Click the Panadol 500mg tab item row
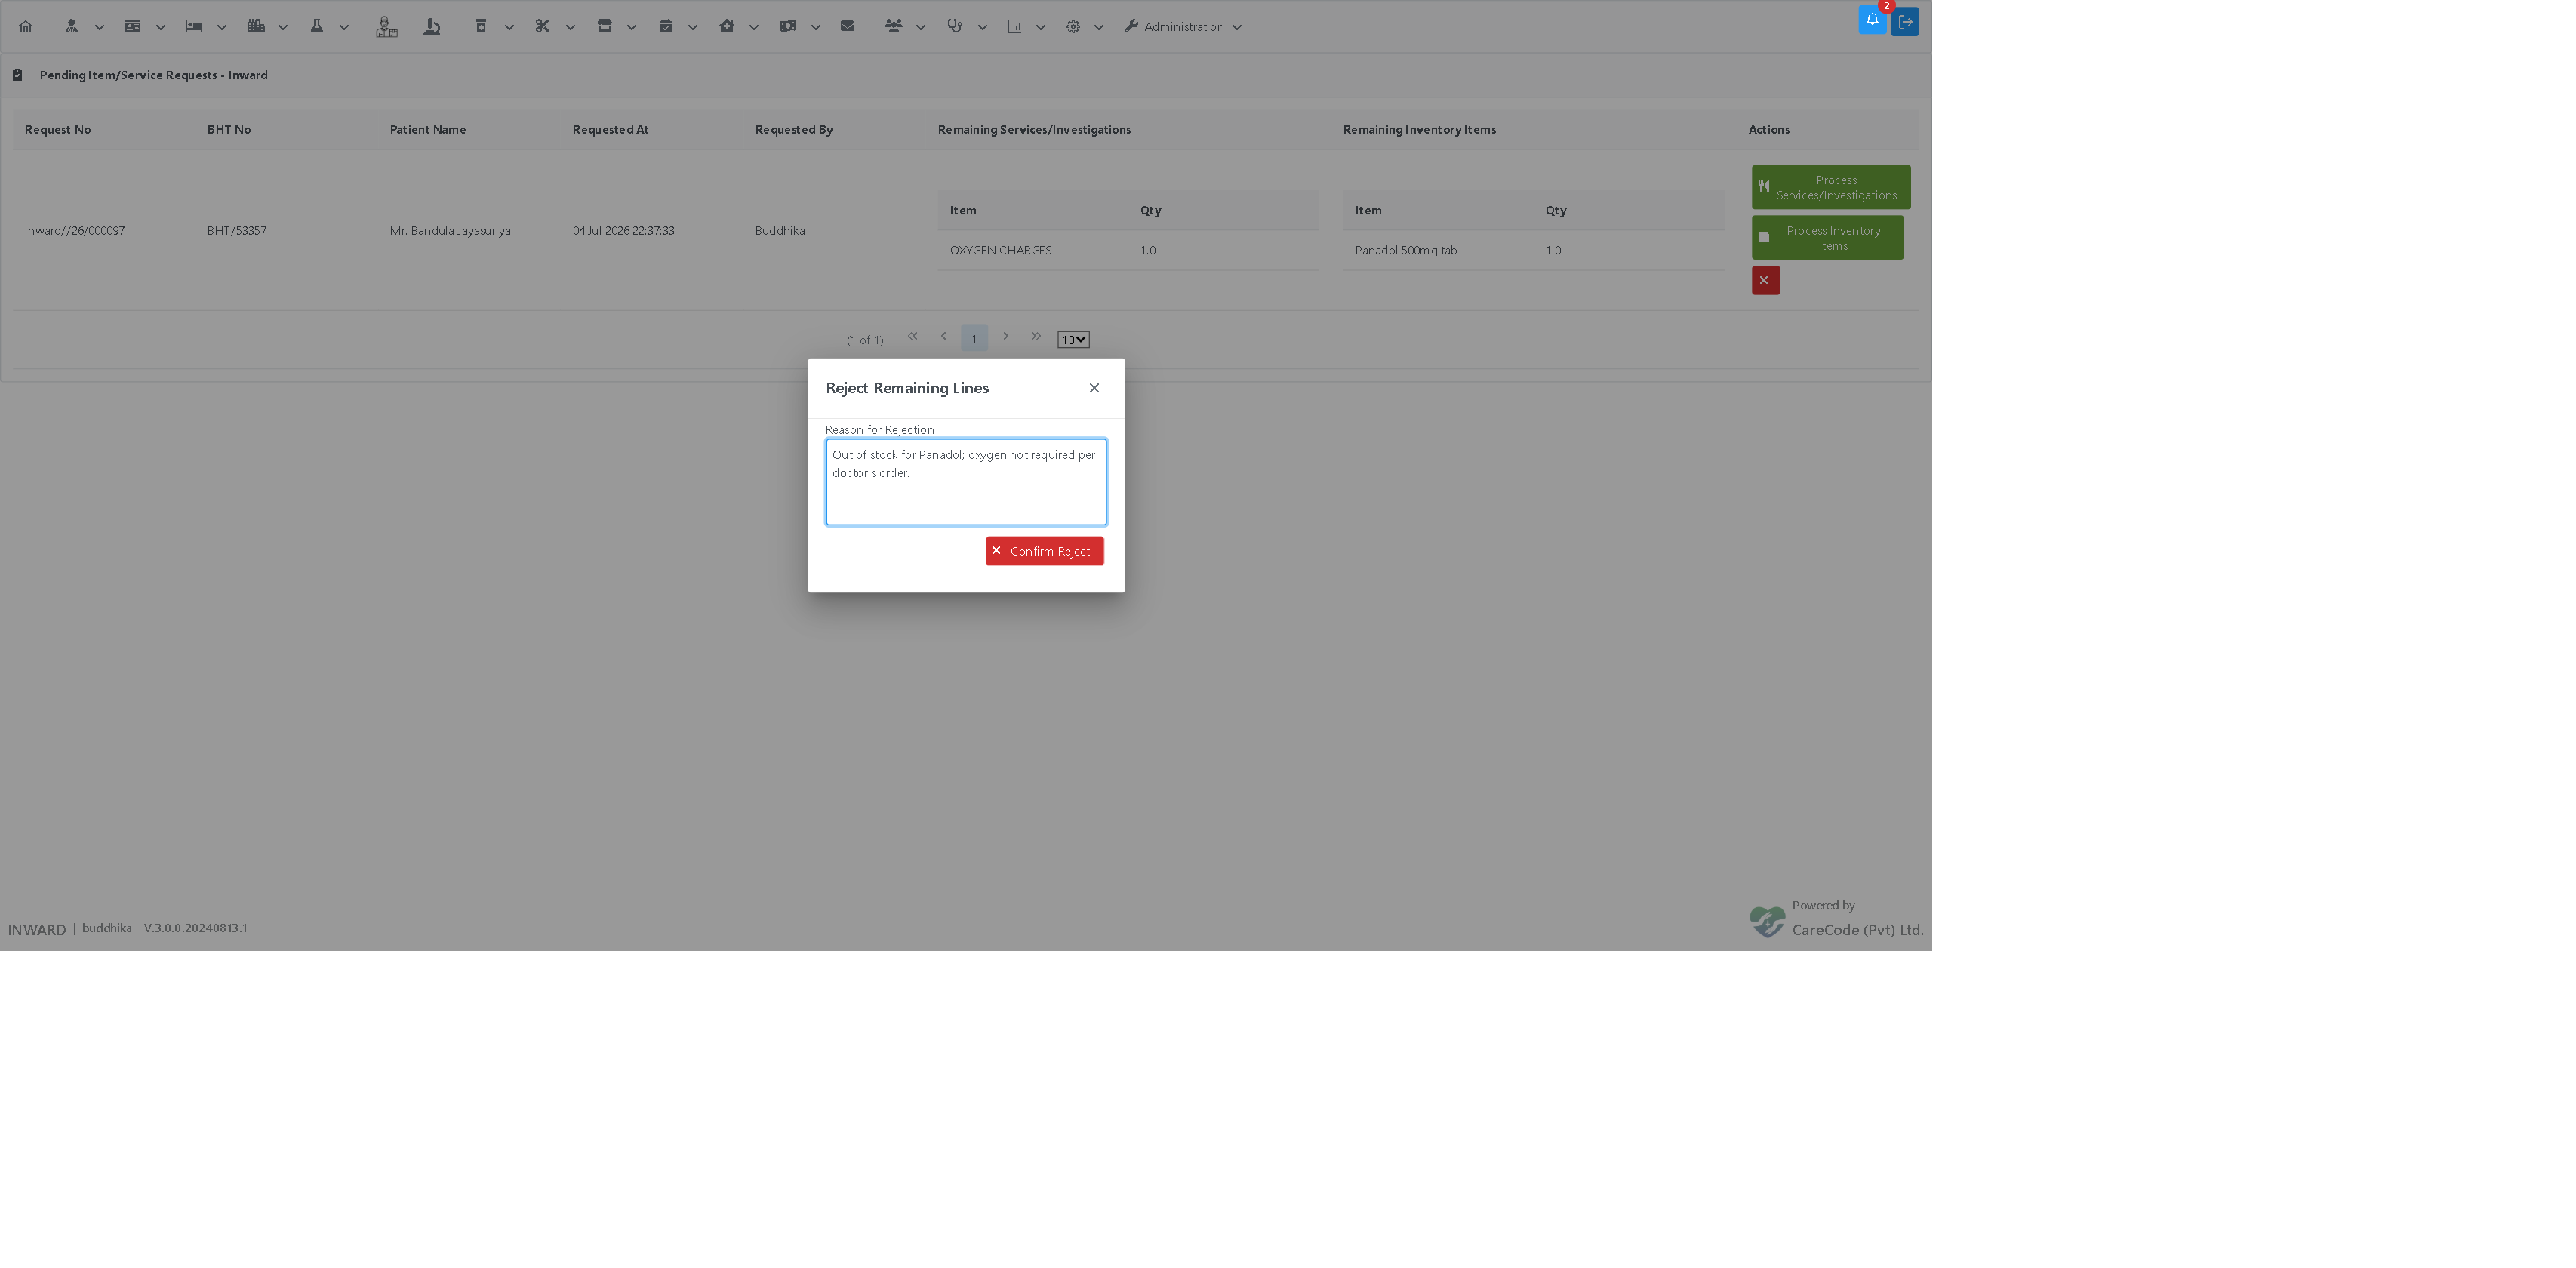 point(1533,250)
